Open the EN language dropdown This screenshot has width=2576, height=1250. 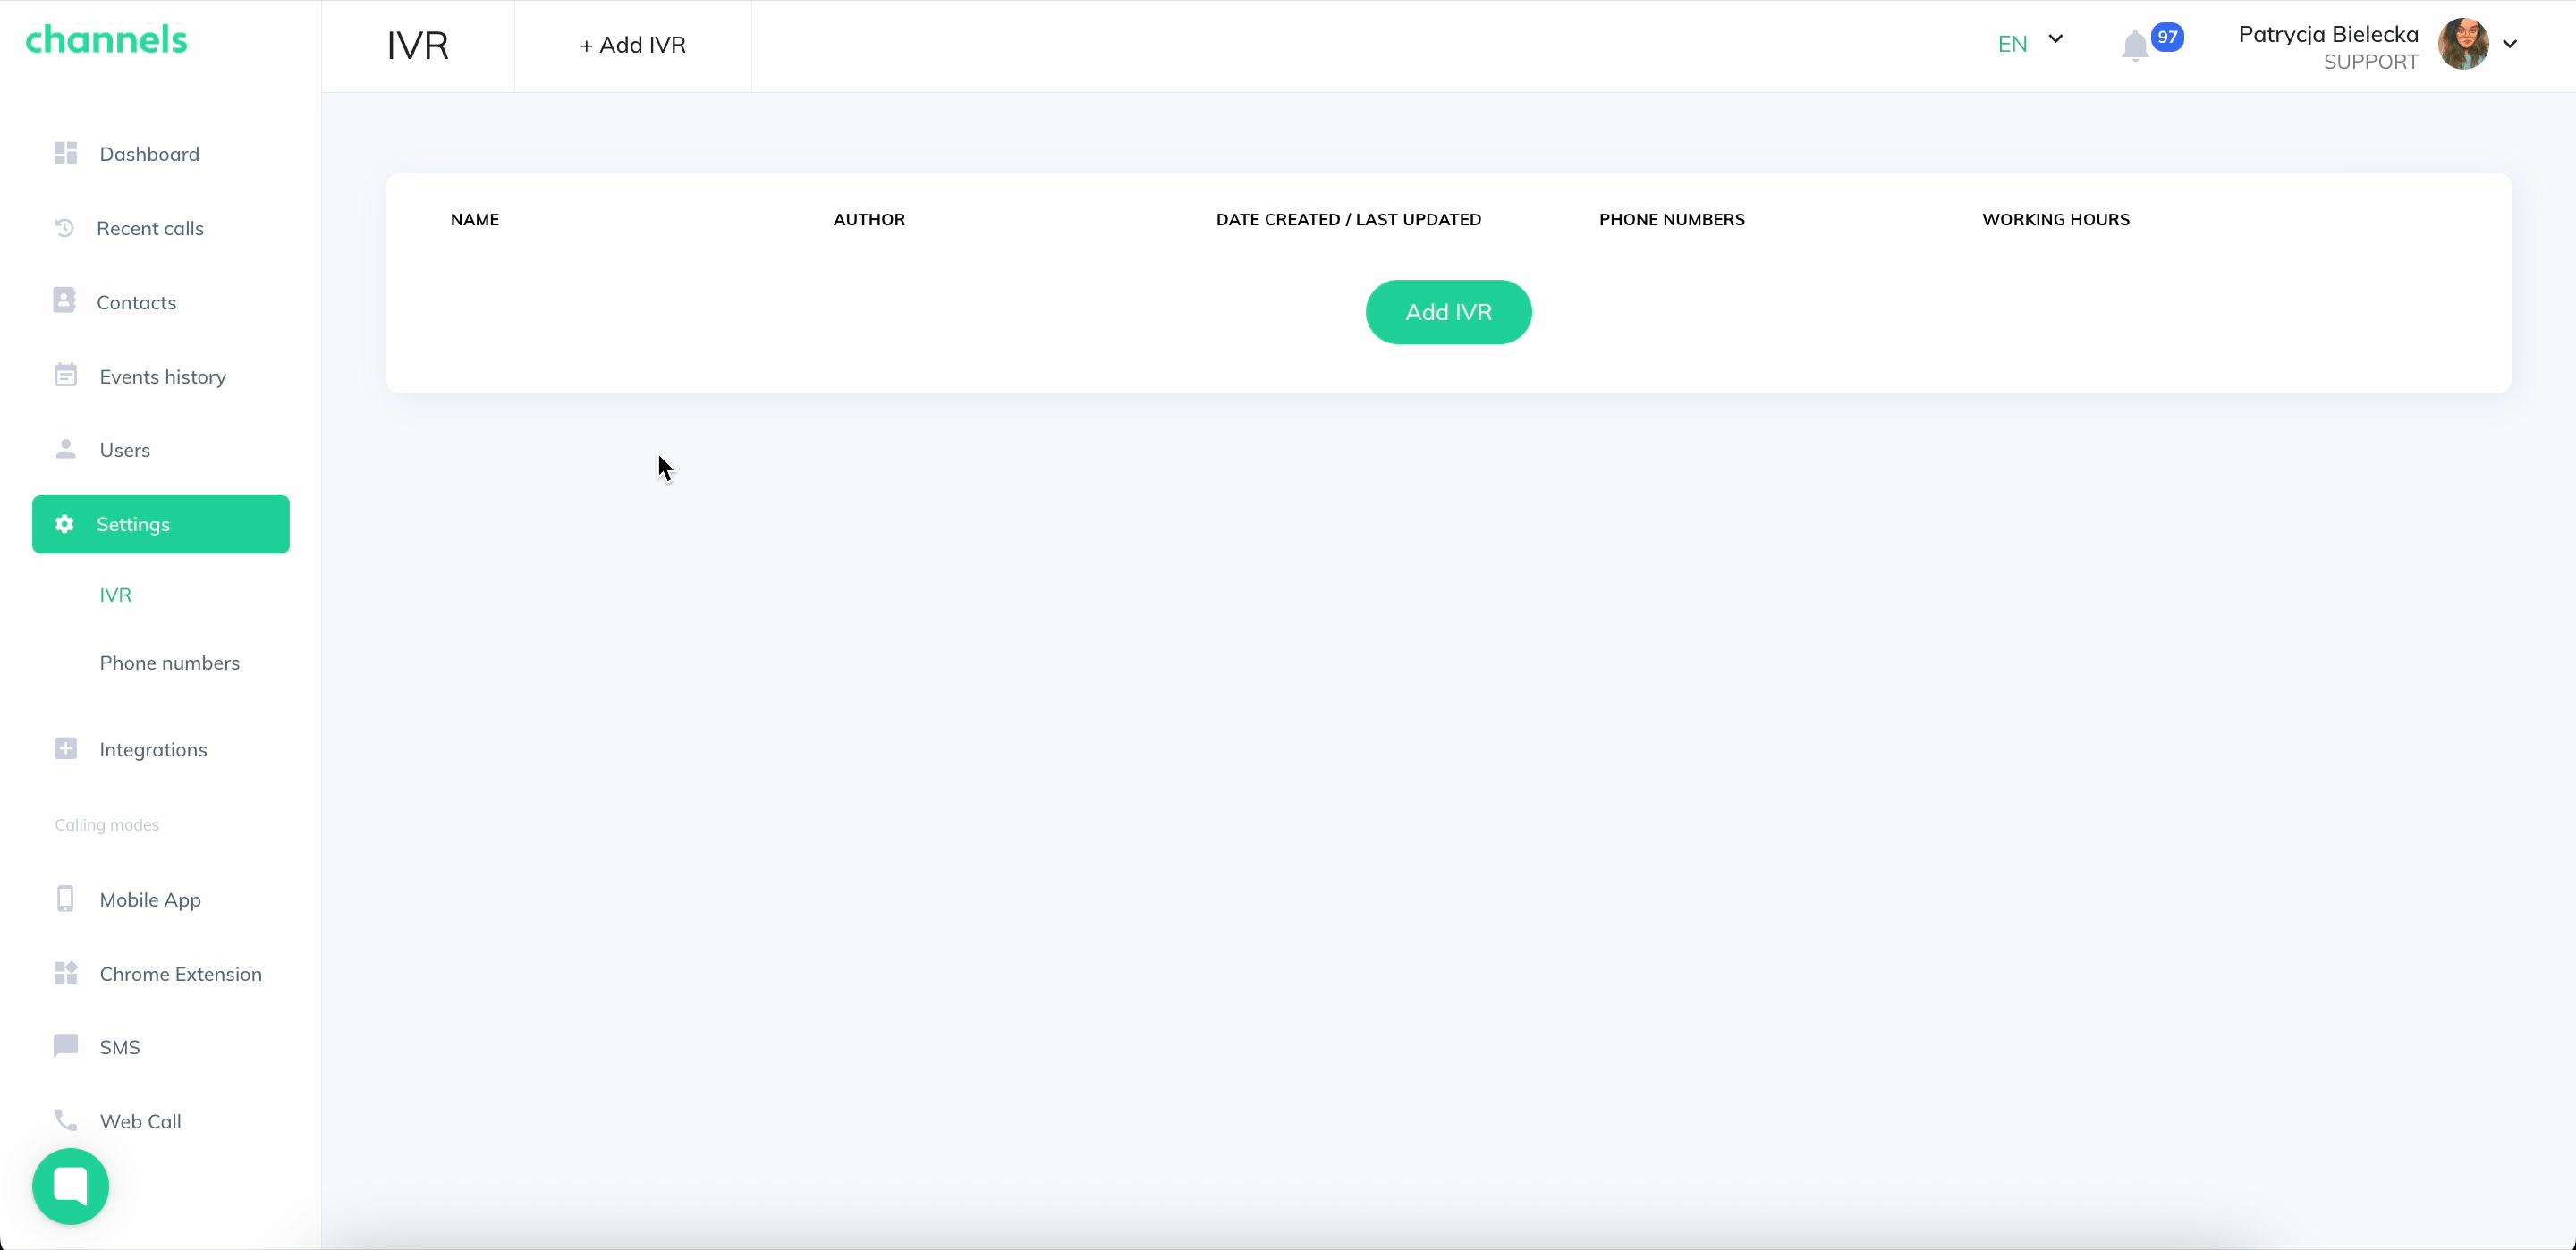(x=2030, y=43)
